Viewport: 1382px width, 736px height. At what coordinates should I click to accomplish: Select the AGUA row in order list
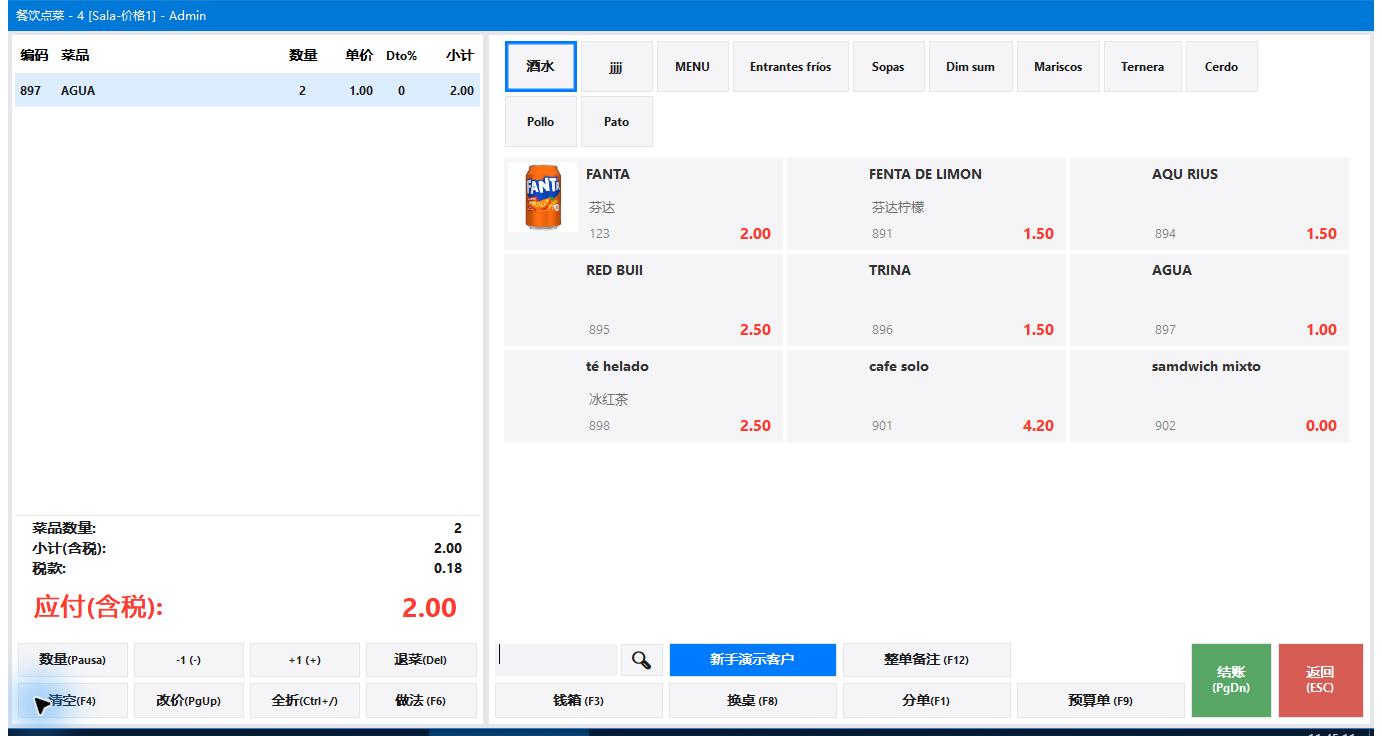click(247, 90)
